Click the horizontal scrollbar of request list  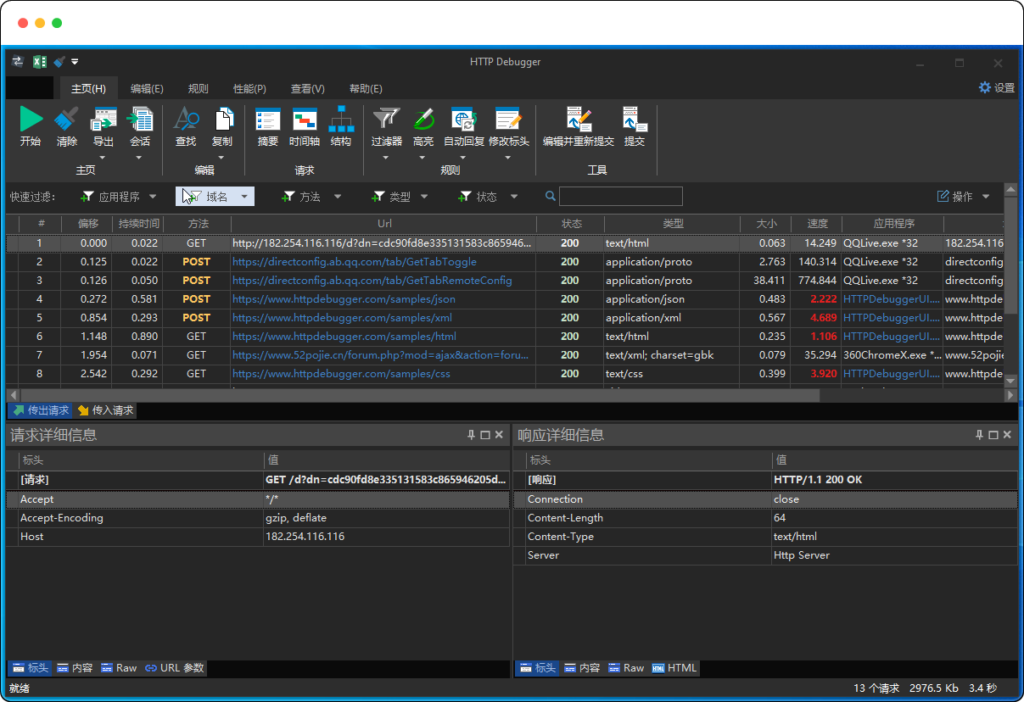click(x=421, y=396)
